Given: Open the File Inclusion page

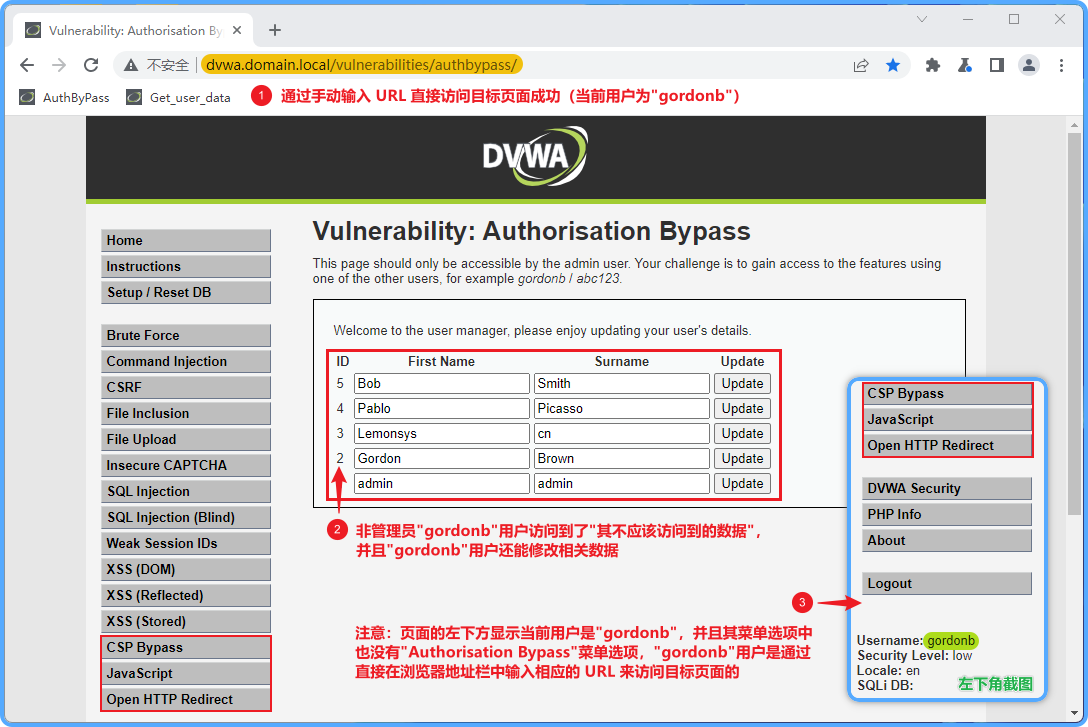Looking at the screenshot, I should pyautogui.click(x=185, y=413).
